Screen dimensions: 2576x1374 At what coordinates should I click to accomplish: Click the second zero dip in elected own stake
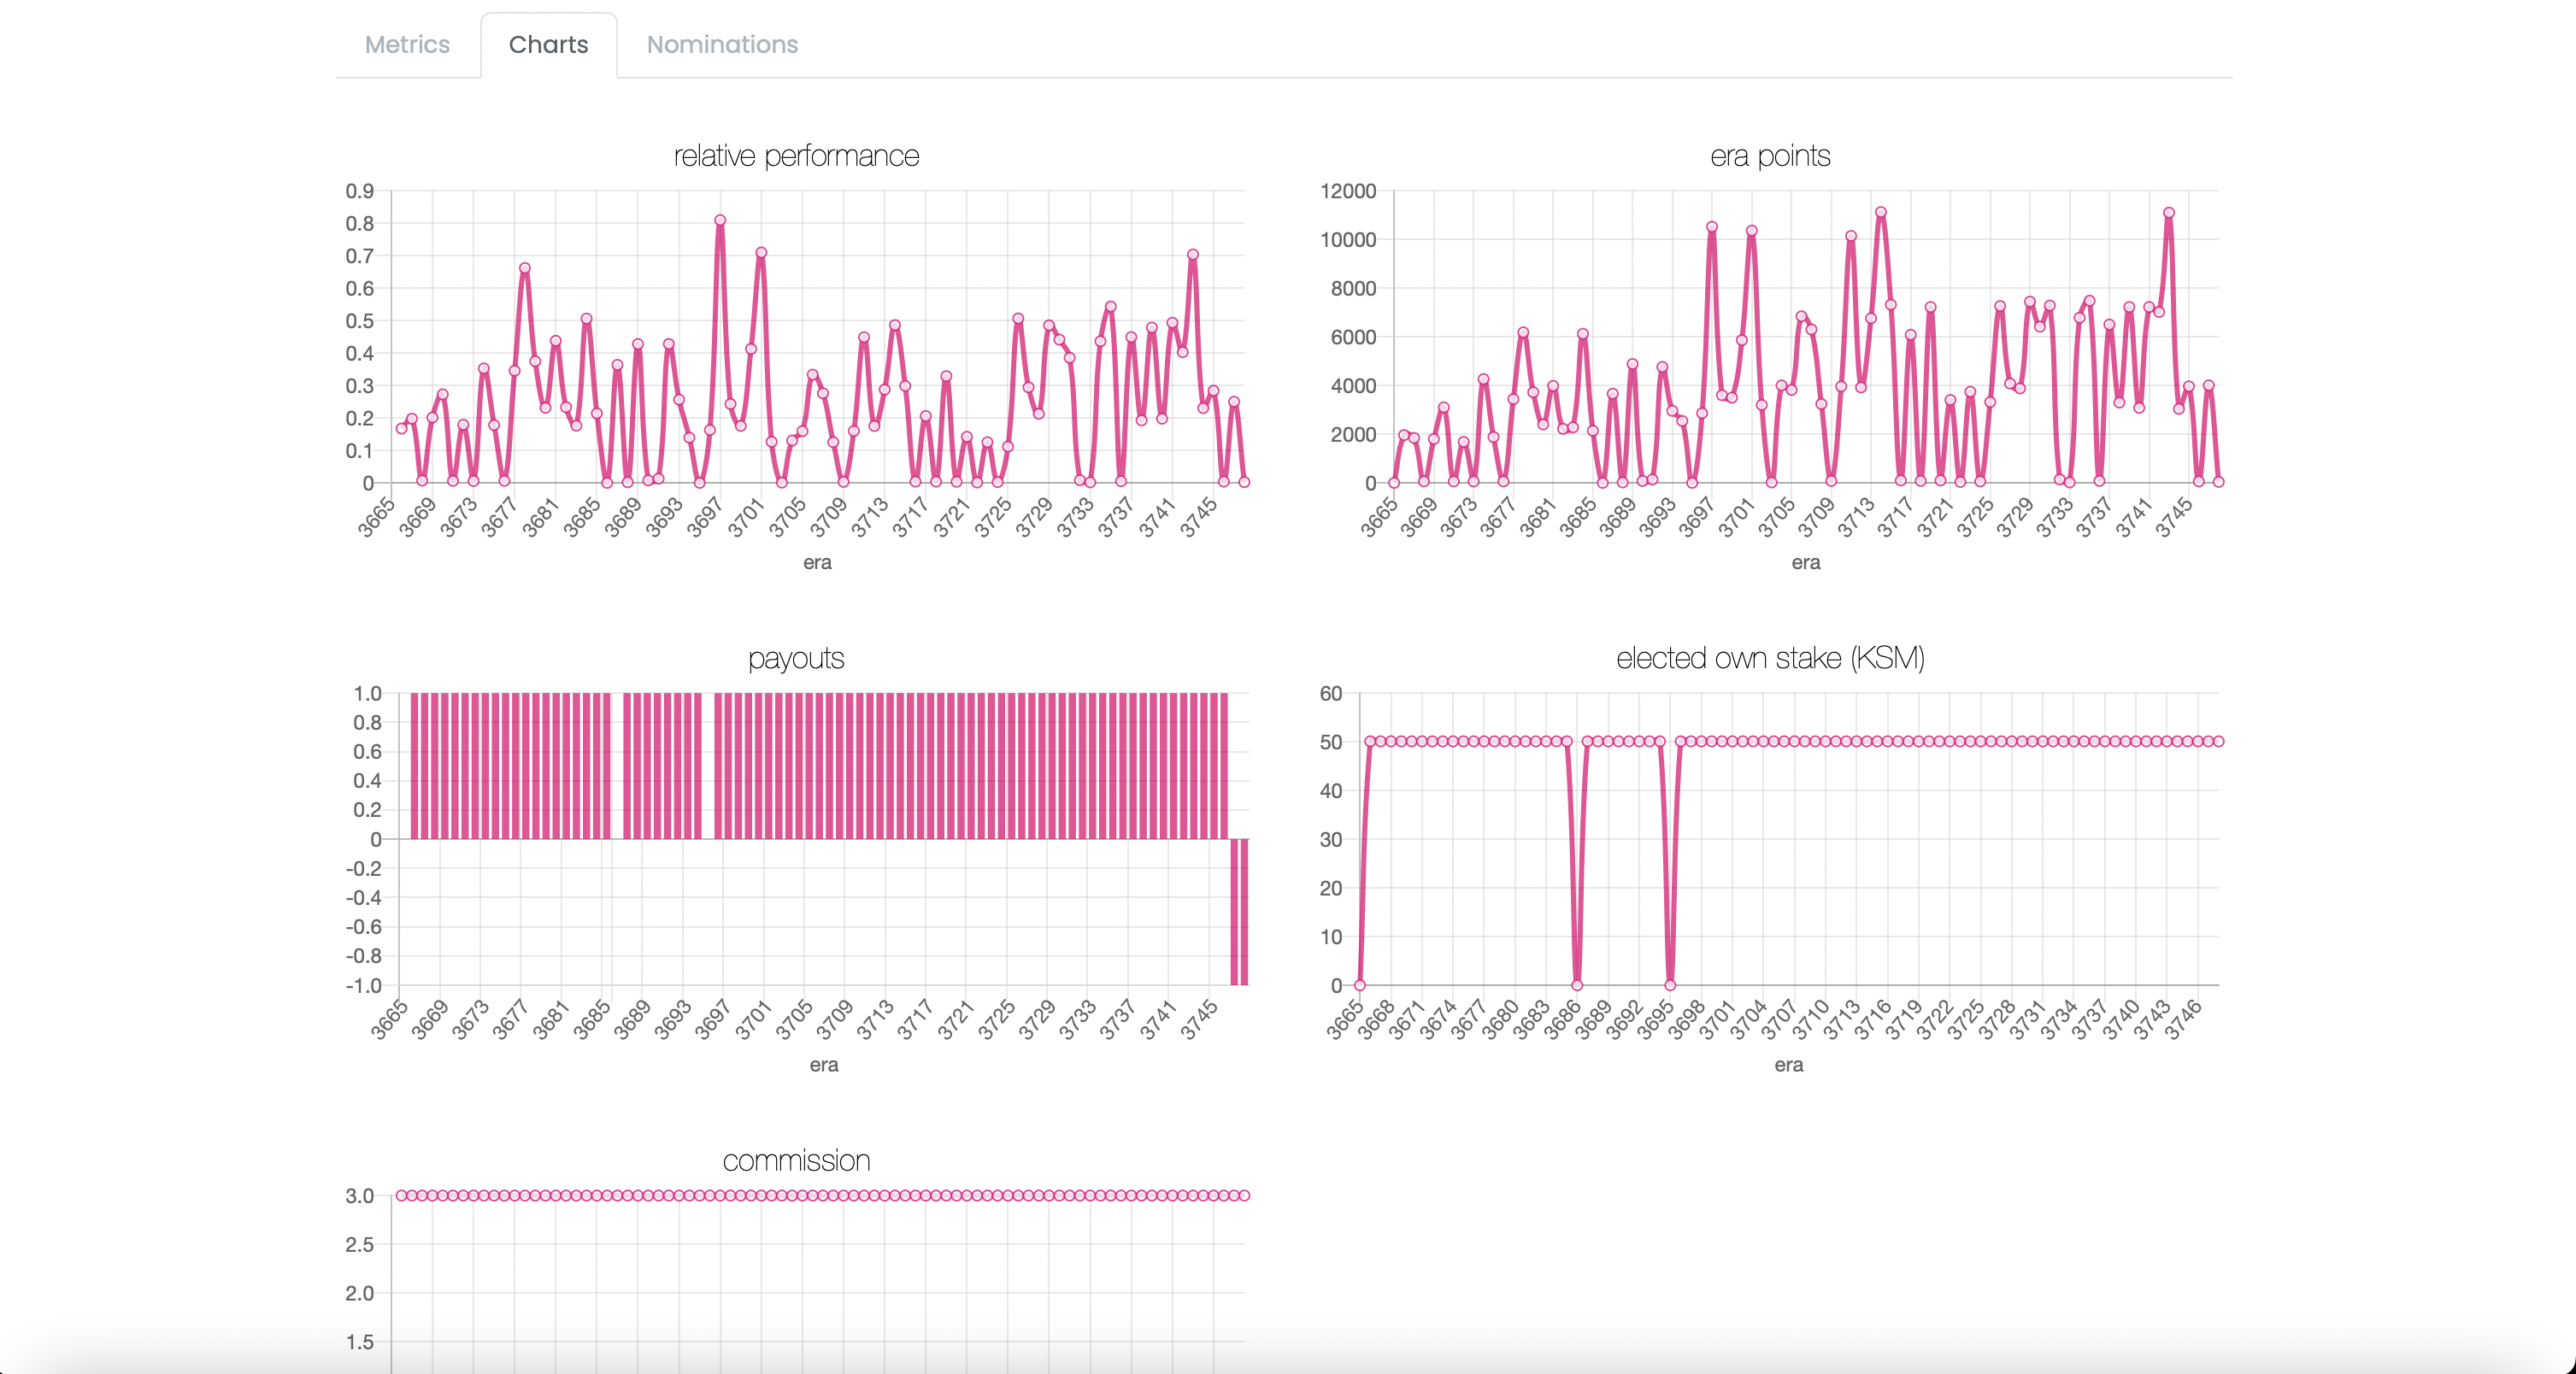click(x=1670, y=985)
